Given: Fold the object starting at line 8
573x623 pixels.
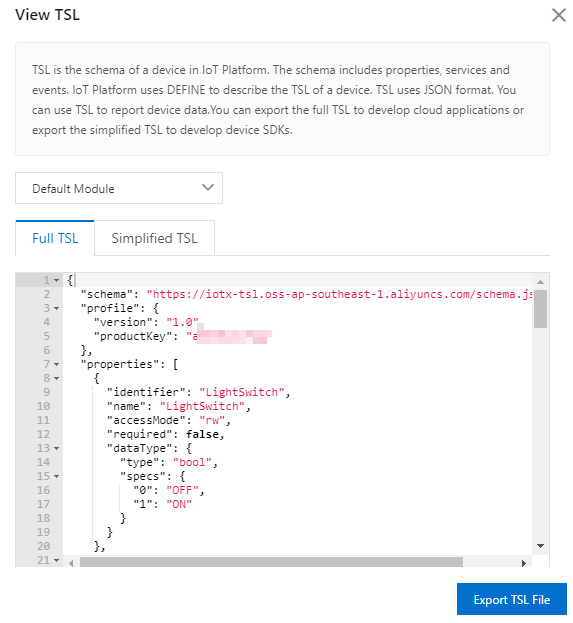Looking at the screenshot, I should [x=57, y=378].
